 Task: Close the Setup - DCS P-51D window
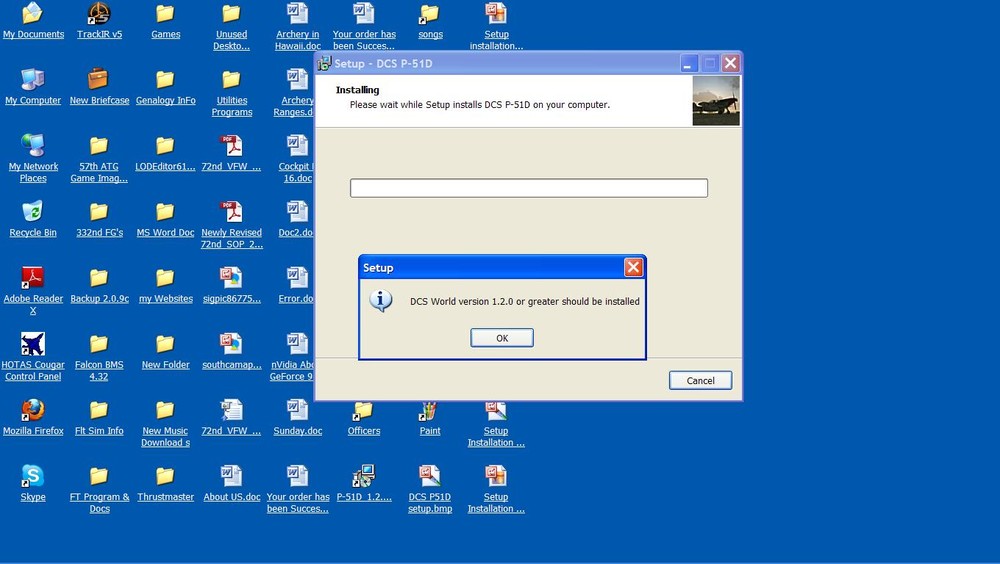tap(730, 63)
